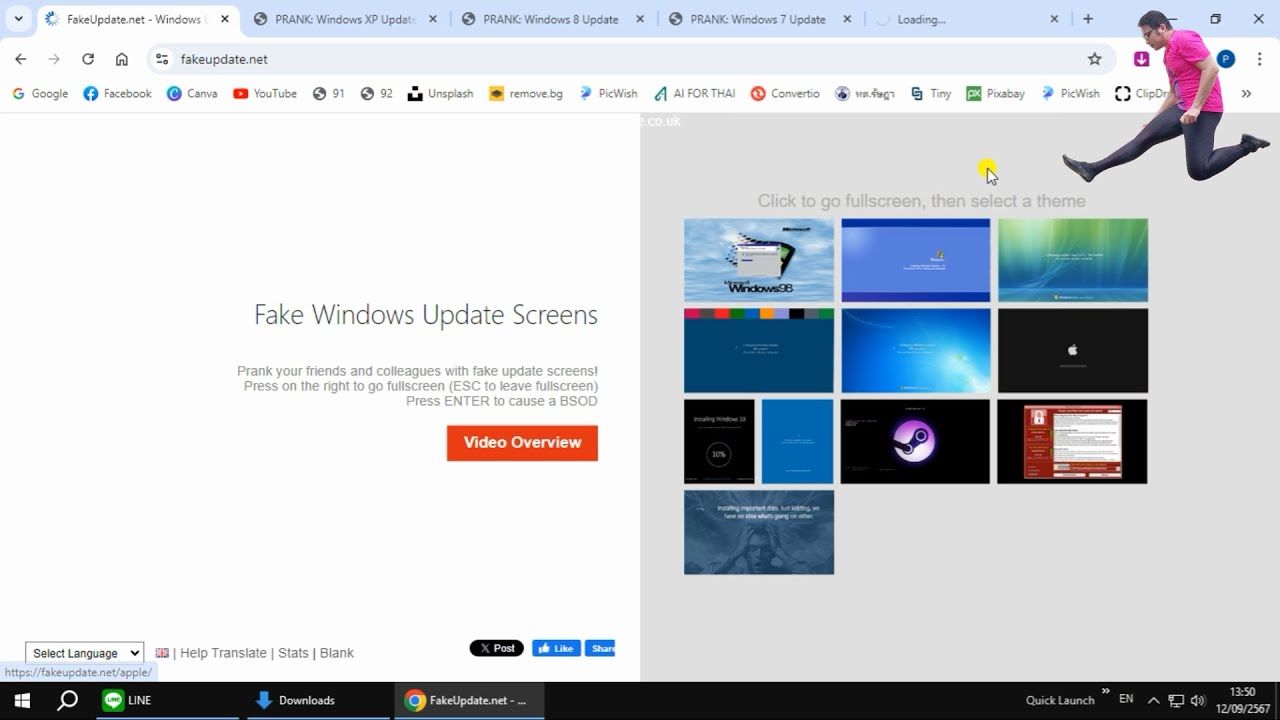This screenshot has width=1280, height=720.
Task: Open the Unsplash bookmark
Action: 440,93
